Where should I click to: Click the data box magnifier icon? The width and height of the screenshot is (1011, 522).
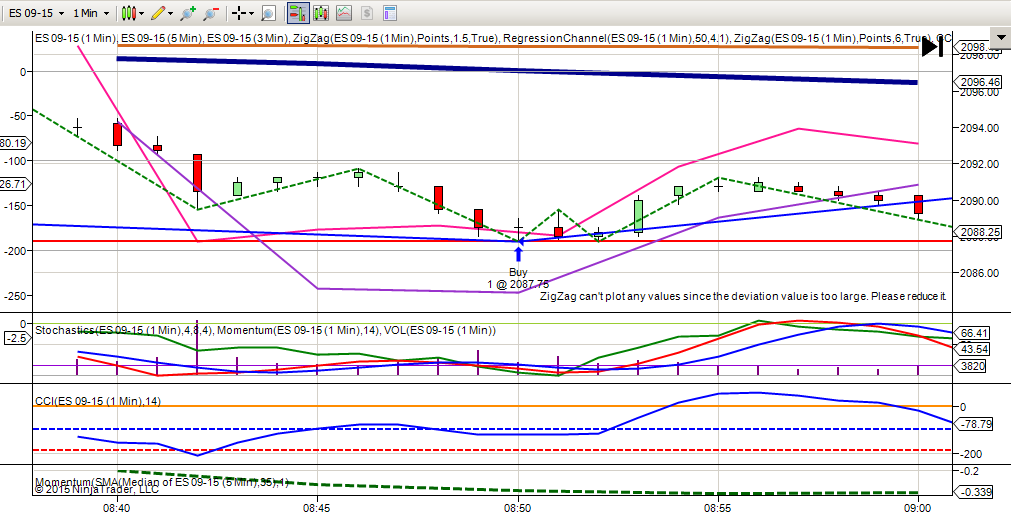click(268, 13)
